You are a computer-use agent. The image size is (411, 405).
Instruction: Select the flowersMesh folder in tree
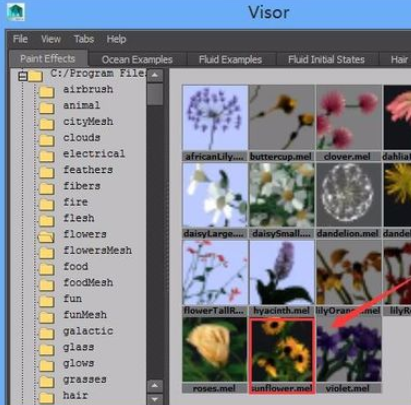[97, 250]
